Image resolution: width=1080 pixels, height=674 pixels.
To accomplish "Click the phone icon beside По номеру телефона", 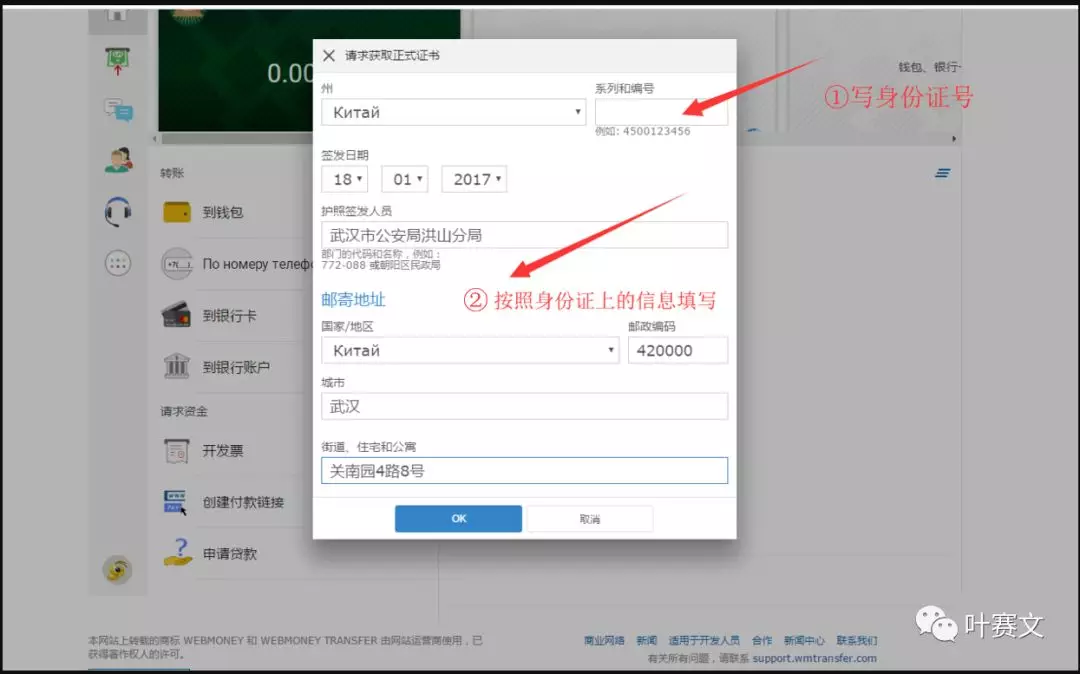I will (x=177, y=264).
